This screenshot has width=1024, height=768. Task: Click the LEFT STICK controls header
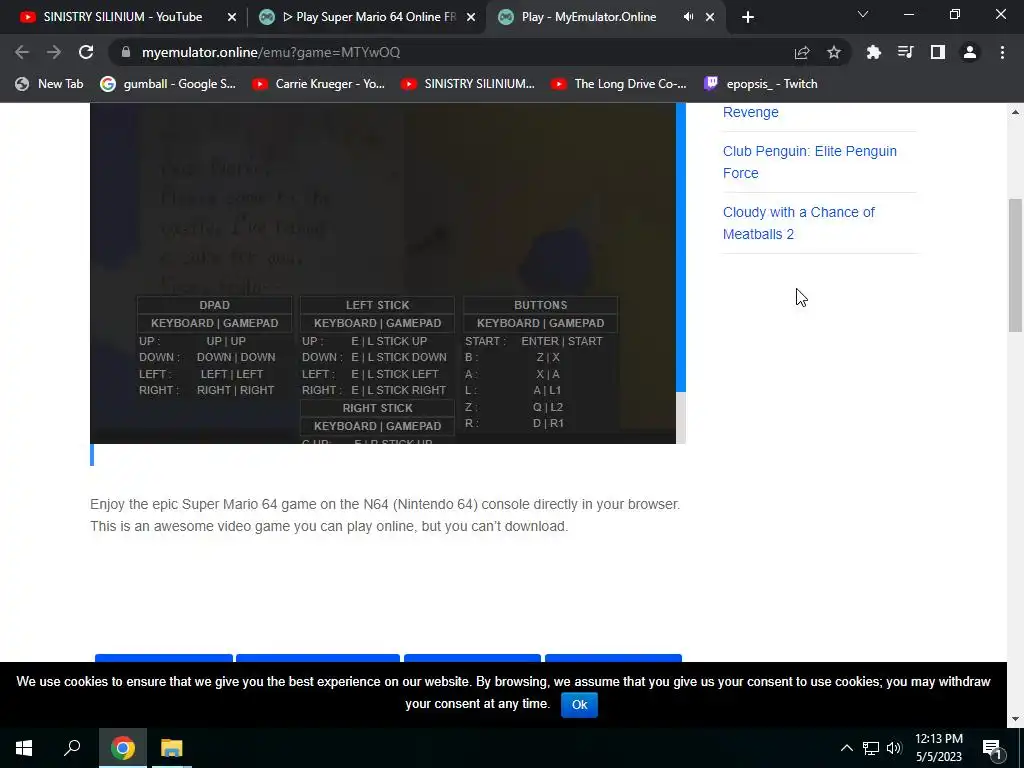pyautogui.click(x=377, y=305)
